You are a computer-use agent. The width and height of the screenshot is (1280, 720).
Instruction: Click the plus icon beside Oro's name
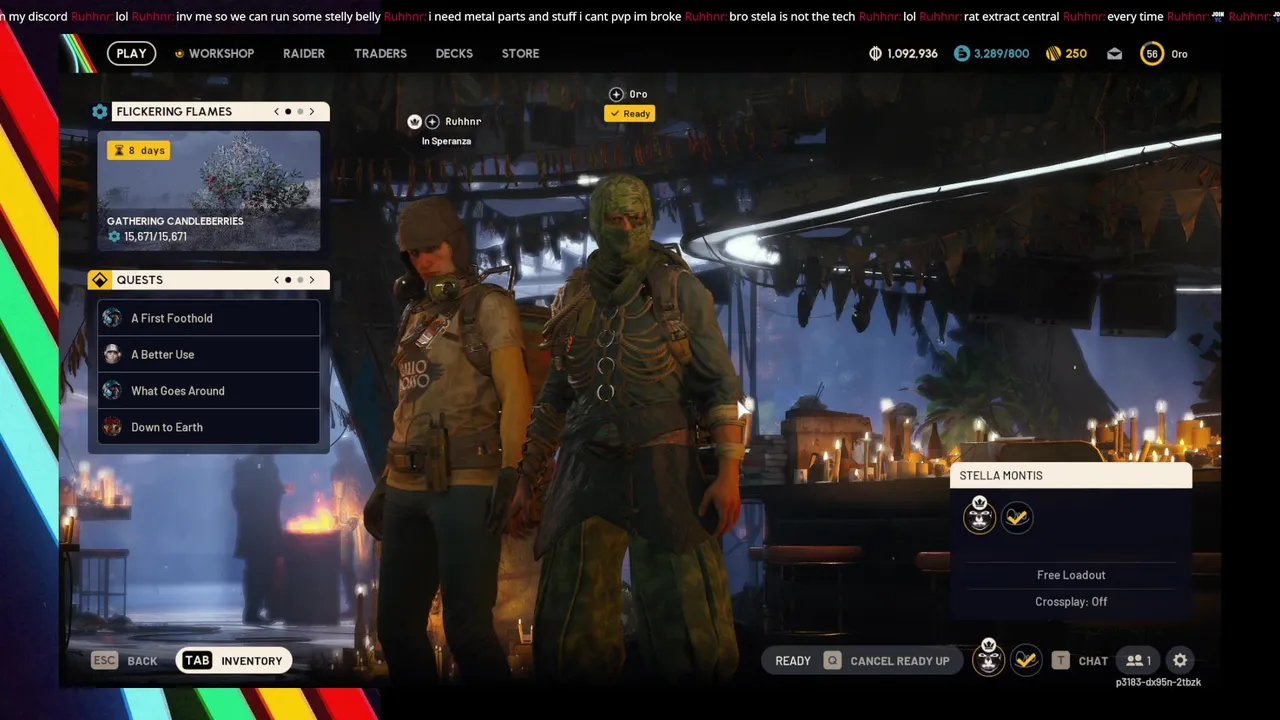pyautogui.click(x=616, y=94)
